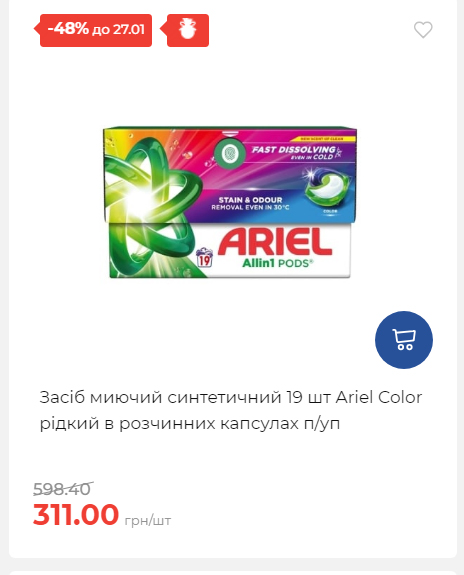Click the Fast Dissolving label on package

pyautogui.click(x=295, y=153)
